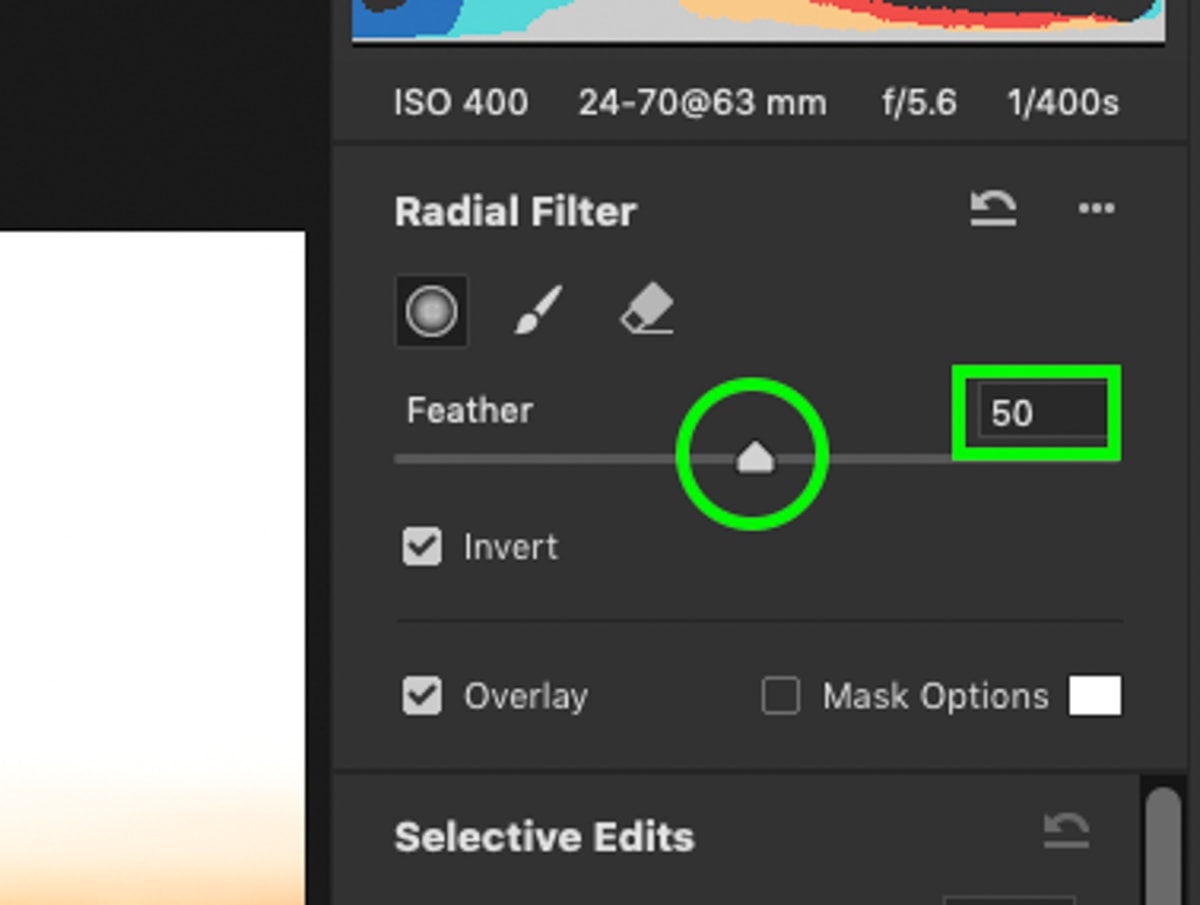Select the eraser tool icon
1200x905 pixels.
pyautogui.click(x=646, y=308)
